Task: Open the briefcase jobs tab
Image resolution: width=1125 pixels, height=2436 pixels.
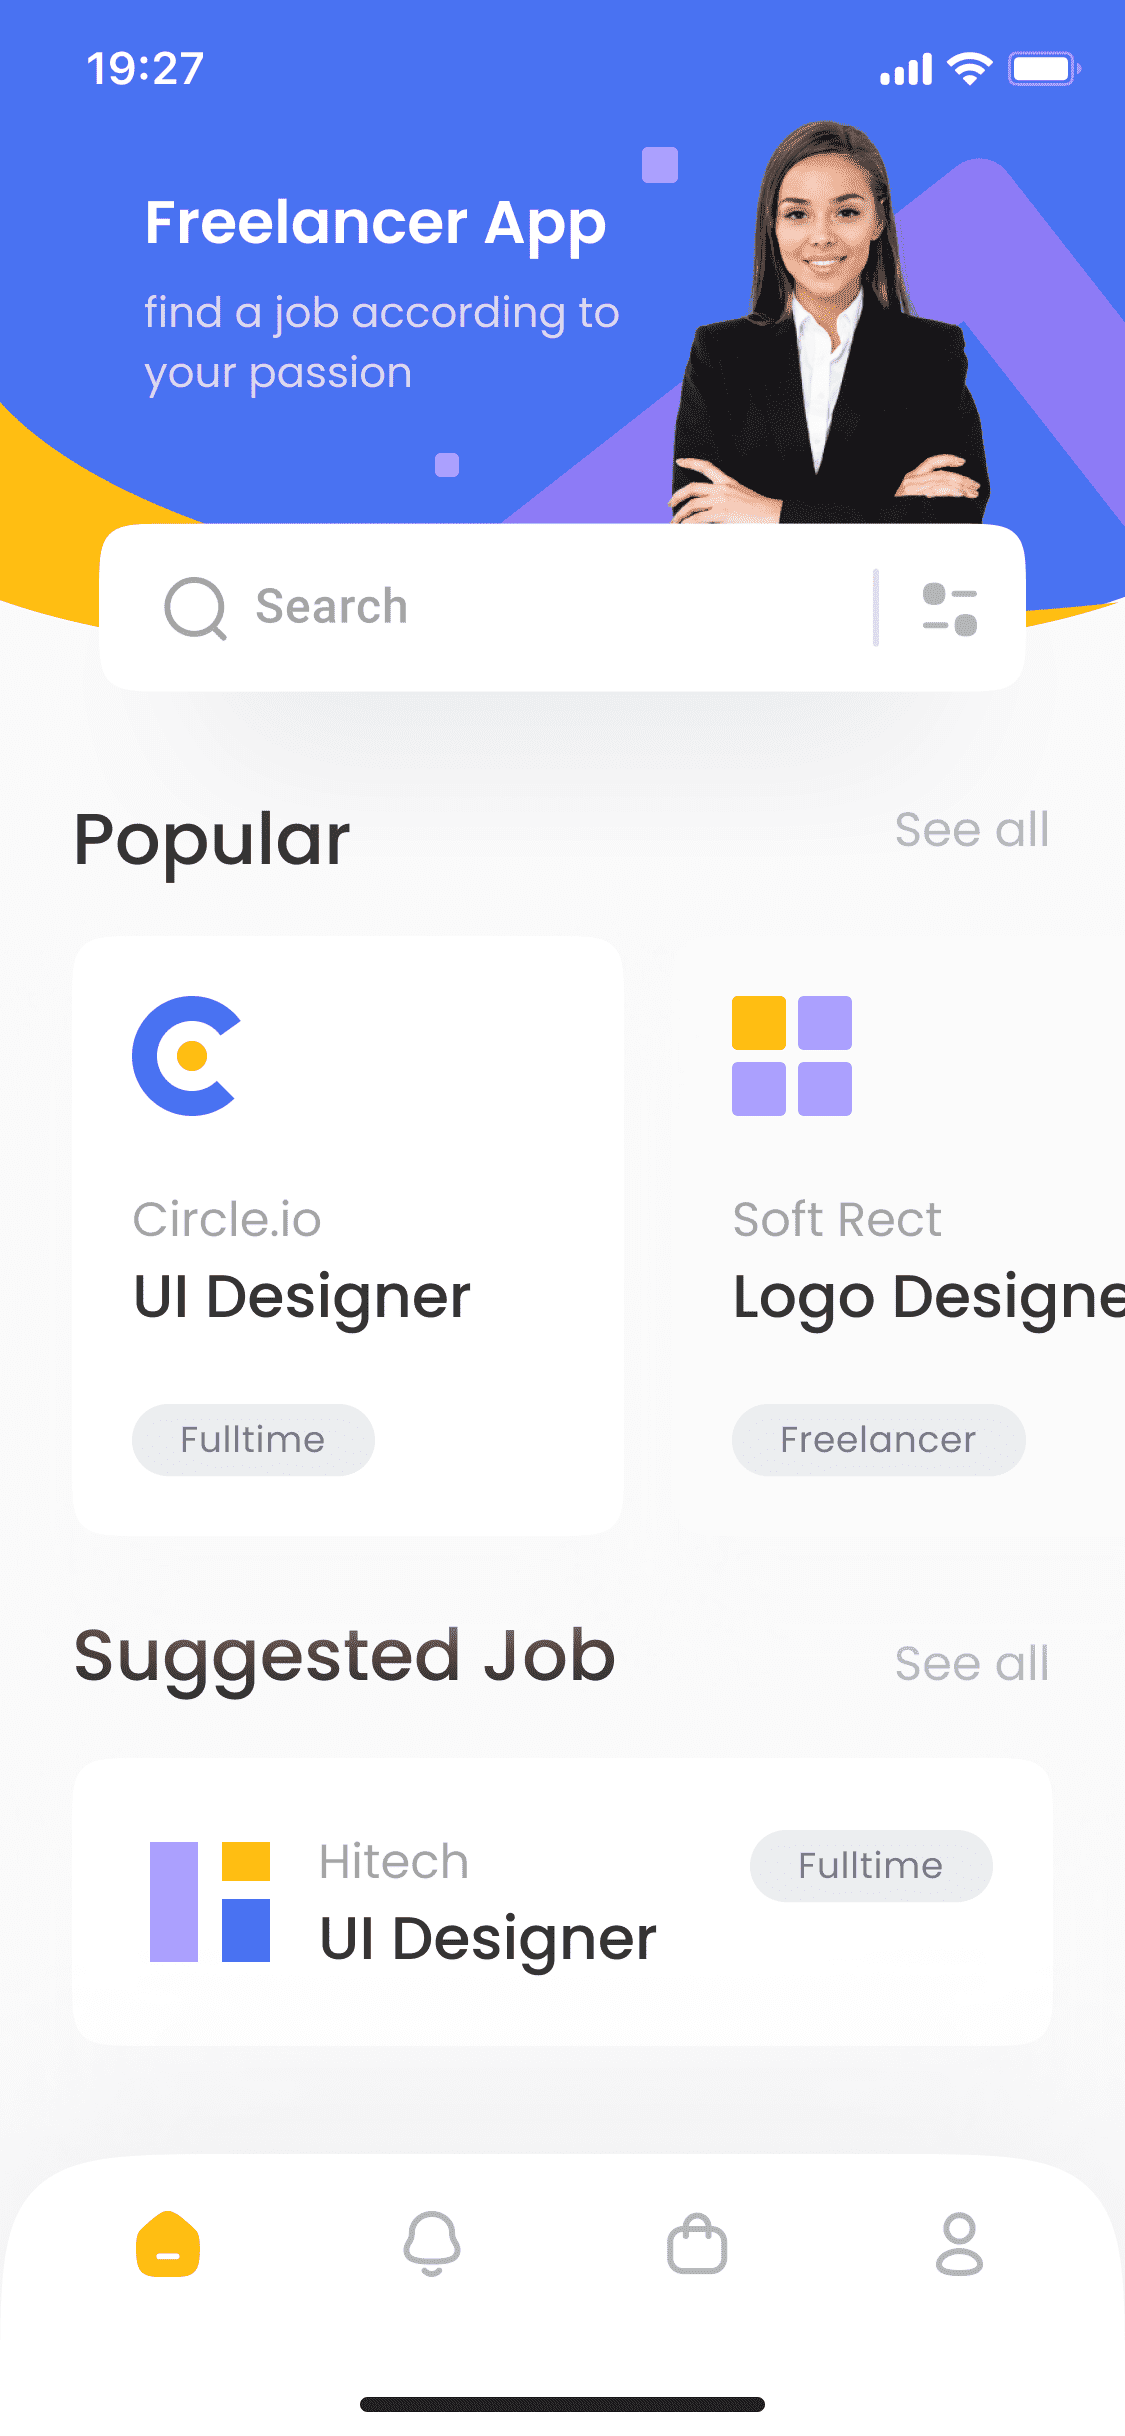Action: coord(697,2244)
